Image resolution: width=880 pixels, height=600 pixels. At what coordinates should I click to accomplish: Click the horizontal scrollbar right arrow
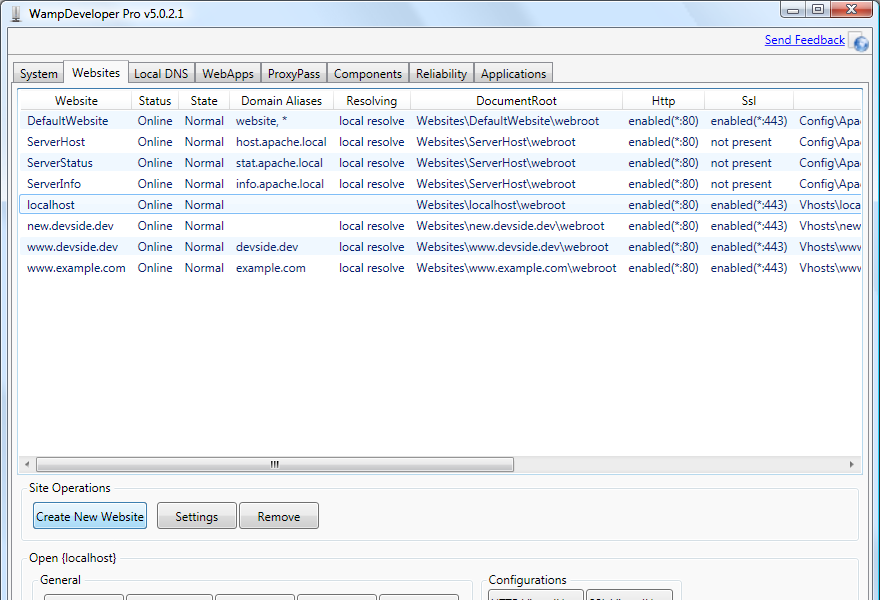coord(852,464)
